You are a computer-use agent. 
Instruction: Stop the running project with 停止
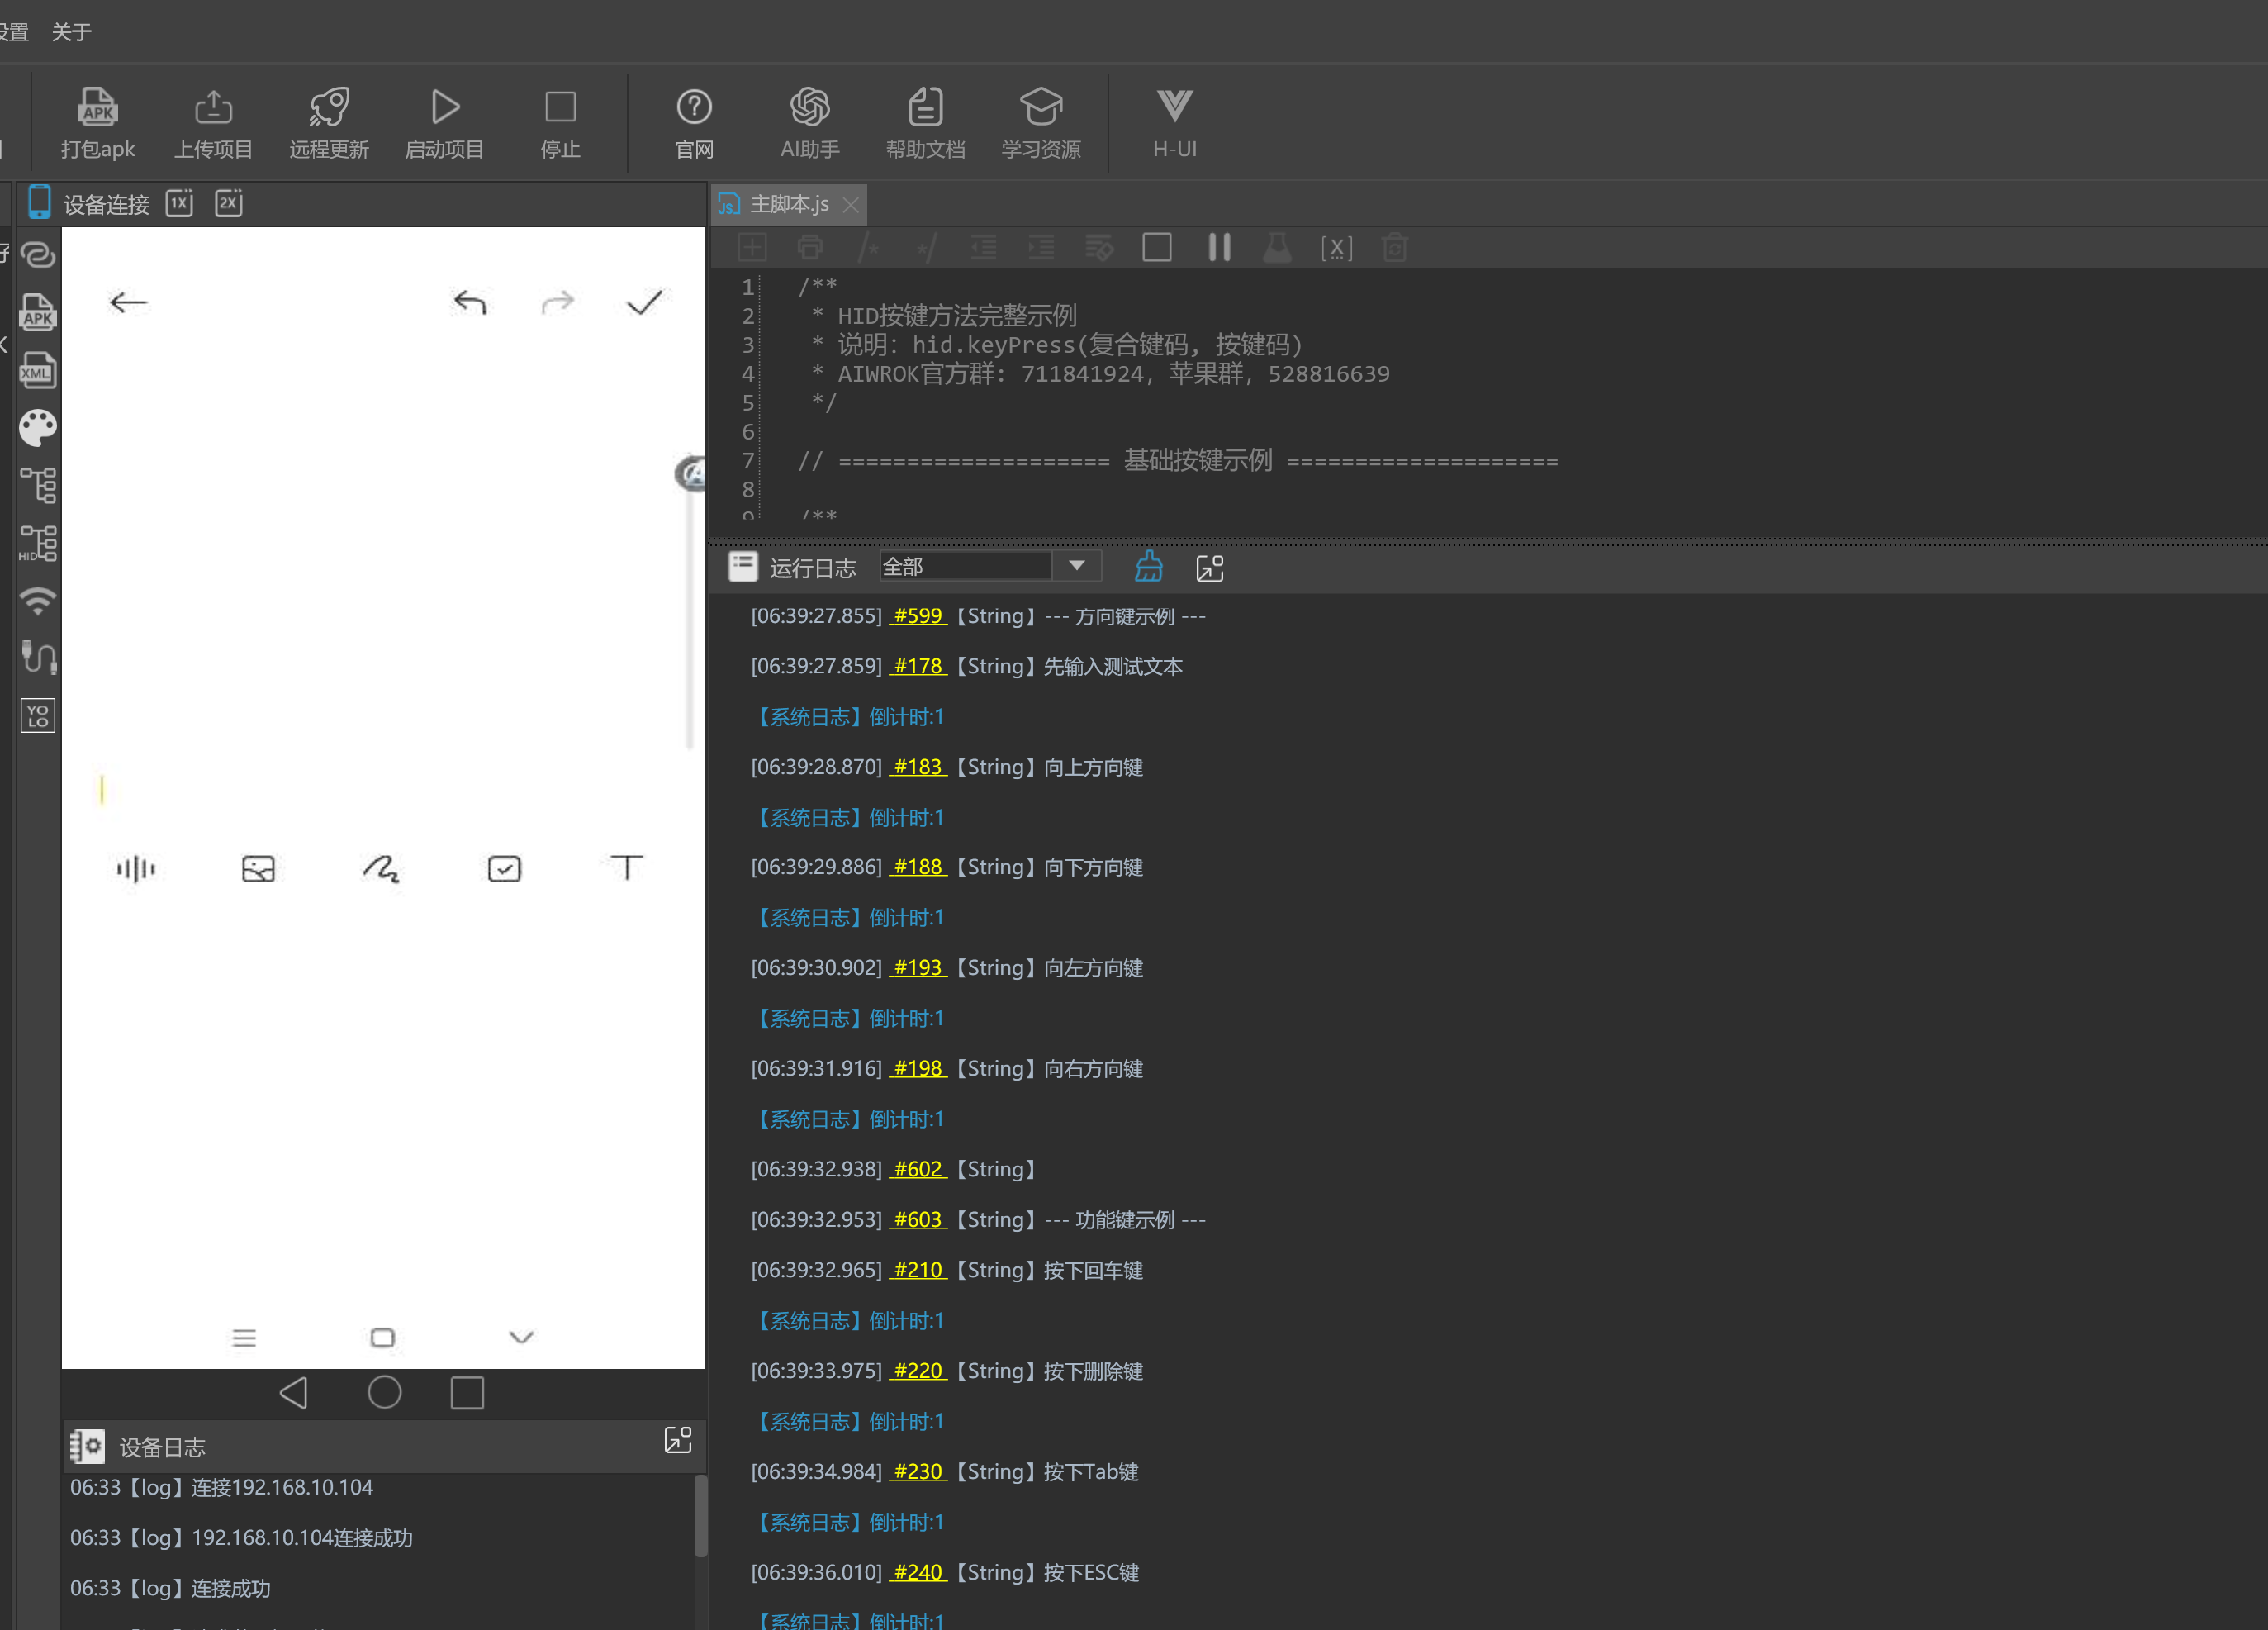[x=560, y=123]
